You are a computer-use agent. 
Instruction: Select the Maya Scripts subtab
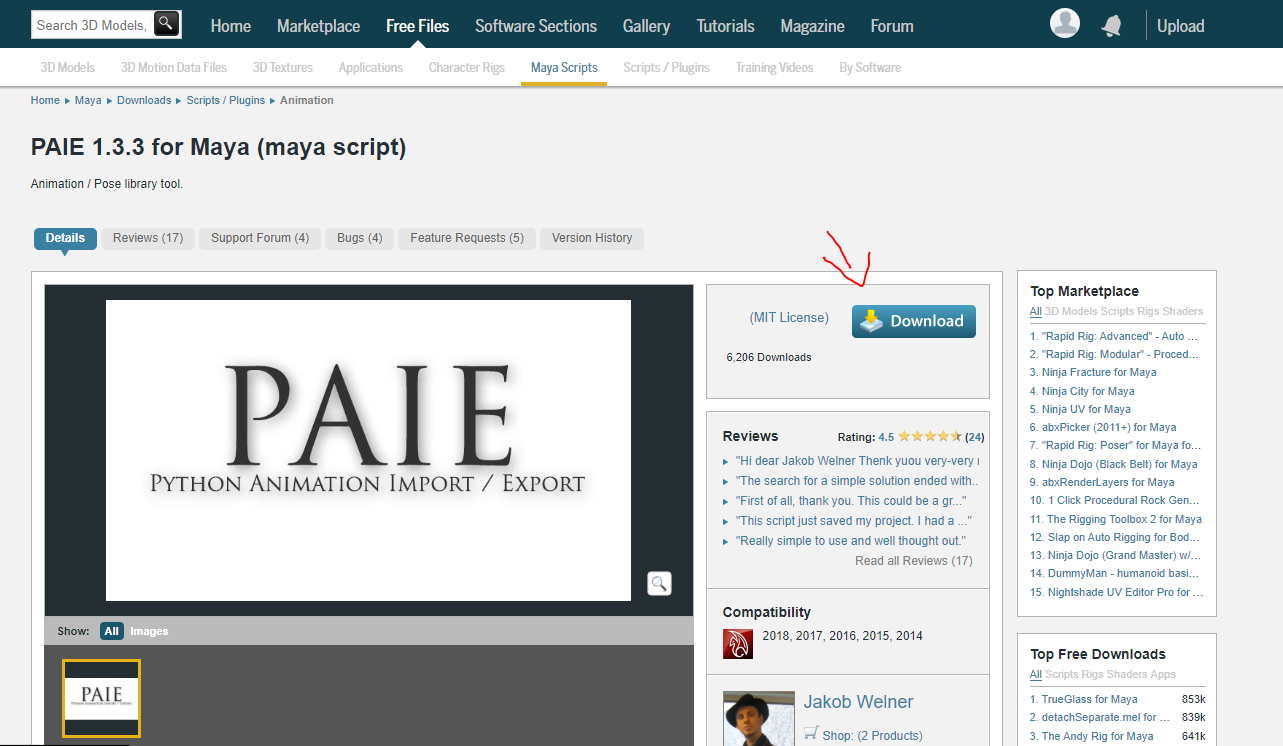[564, 67]
